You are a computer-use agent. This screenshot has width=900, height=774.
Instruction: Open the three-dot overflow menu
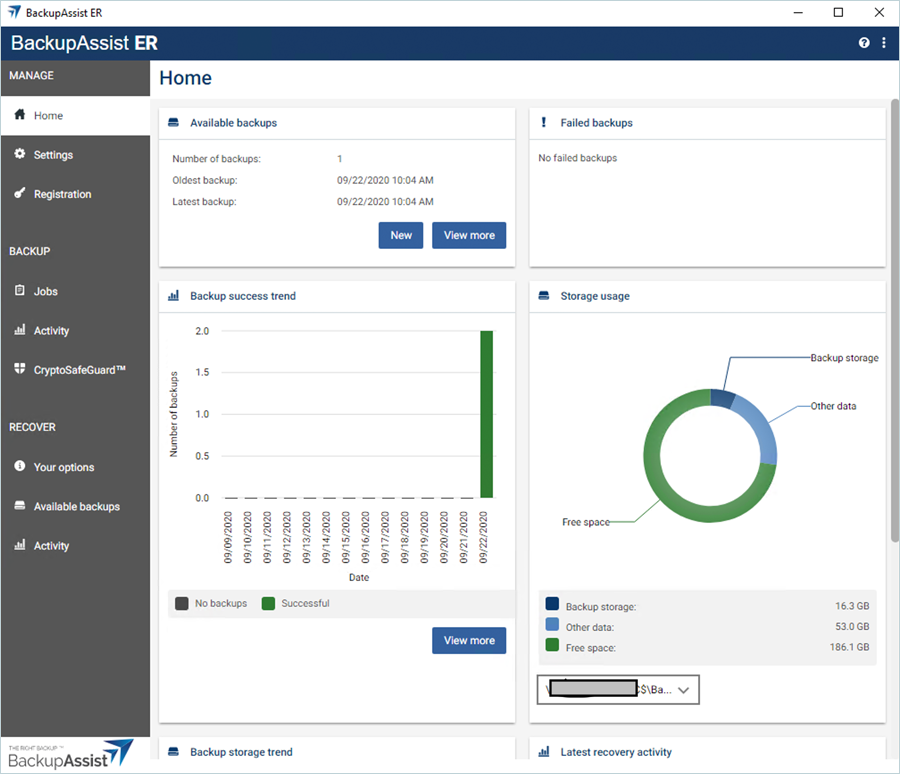coord(884,43)
